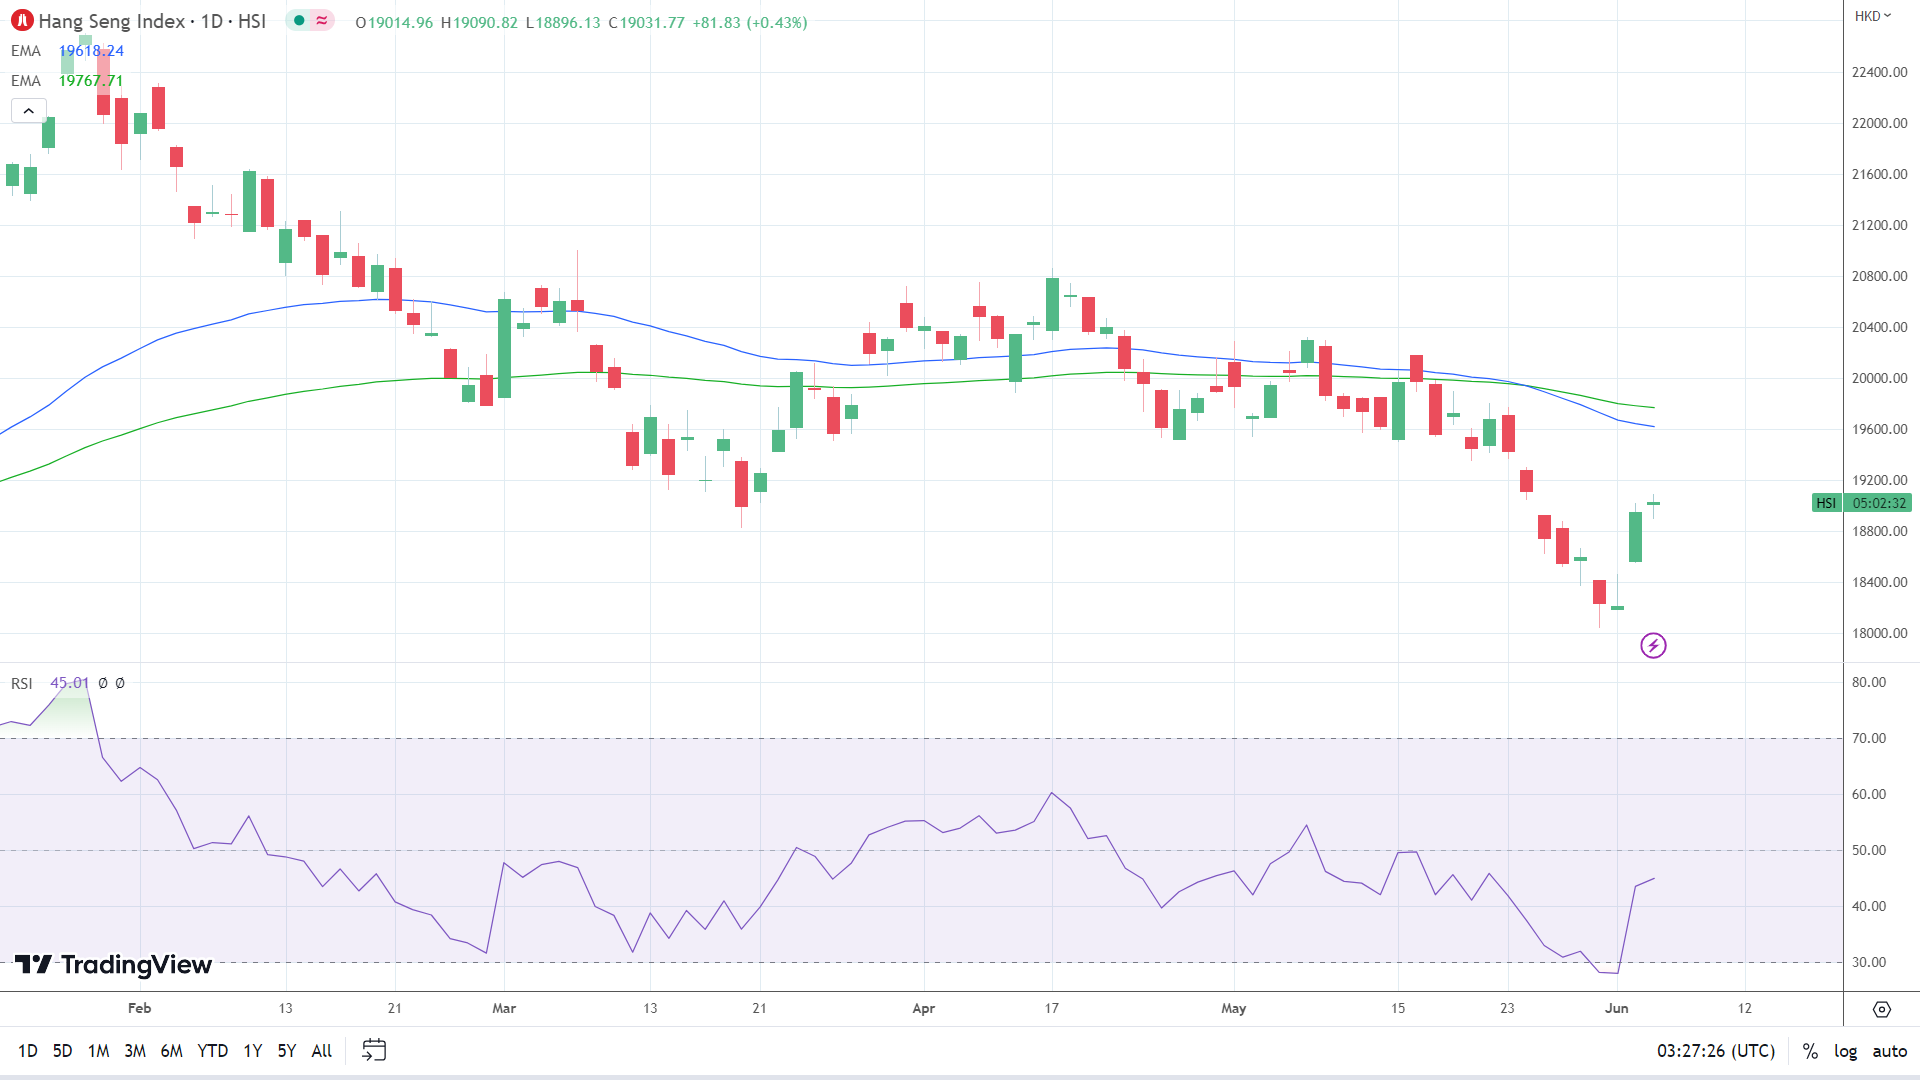Click the green market open status dot
Screen dimensions: 1920x1080
coord(299,21)
